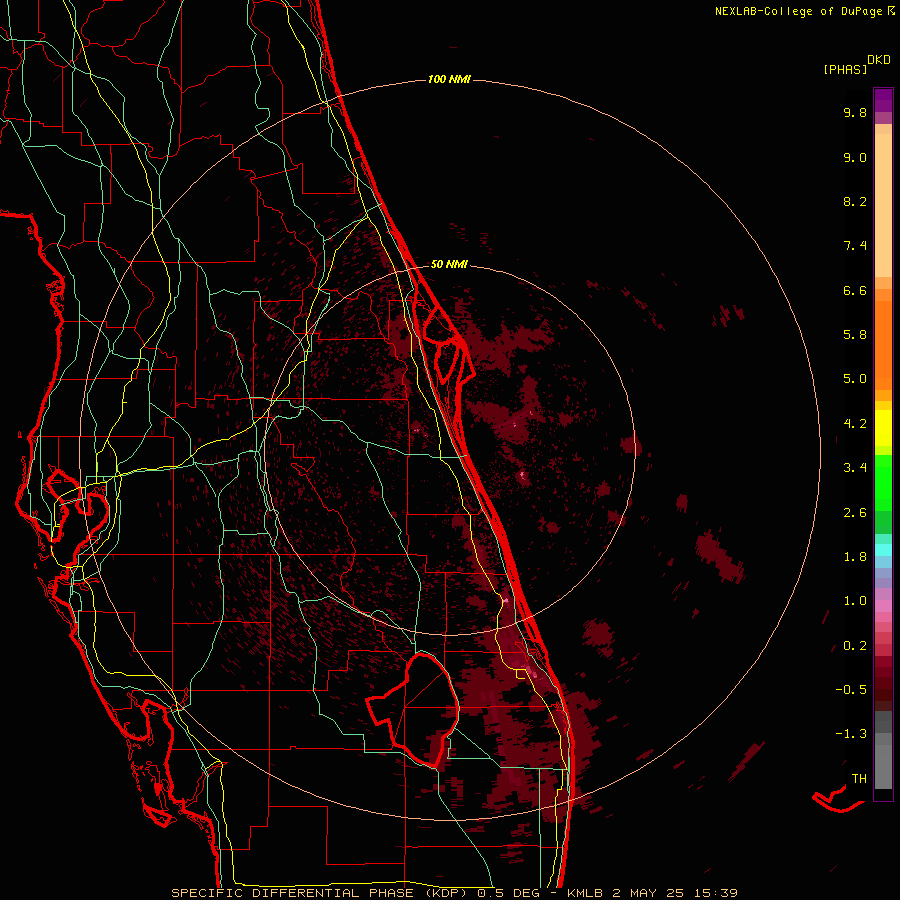Click the 6.6 scale value
900x900 pixels.
pos(855,290)
